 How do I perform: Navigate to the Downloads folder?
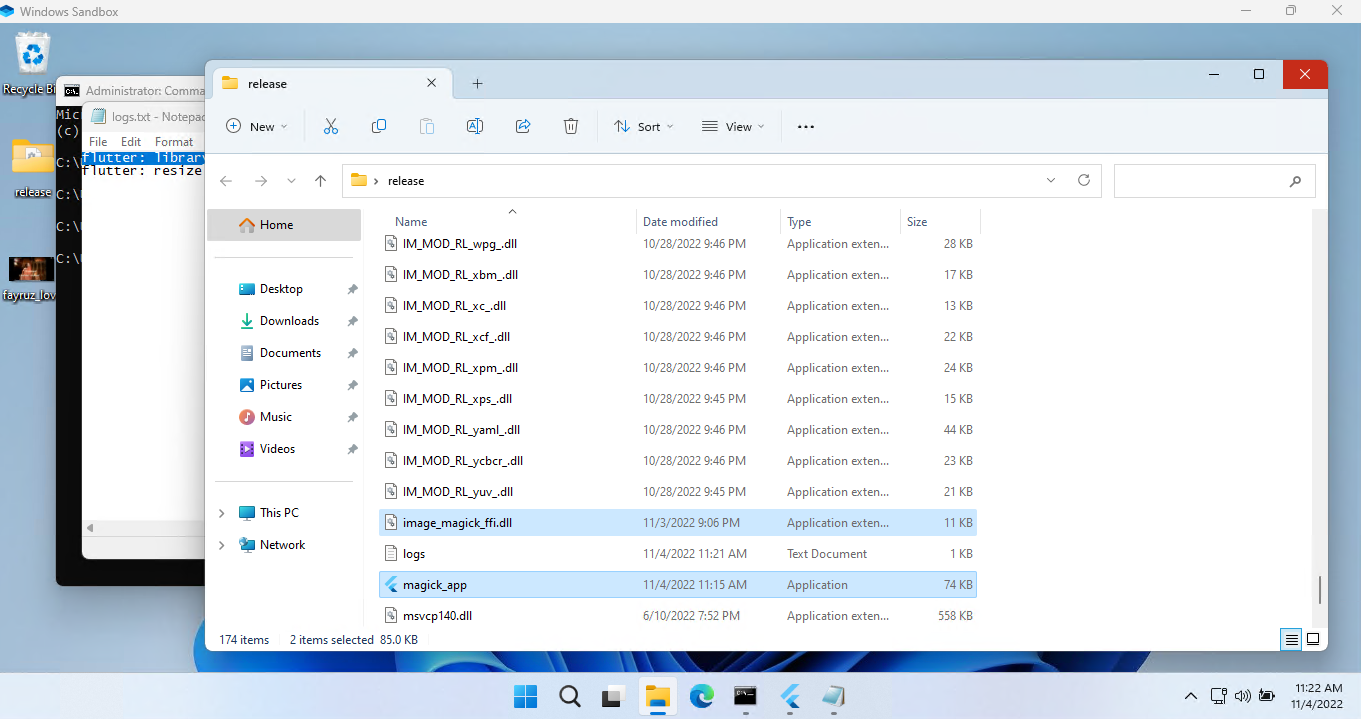[289, 320]
